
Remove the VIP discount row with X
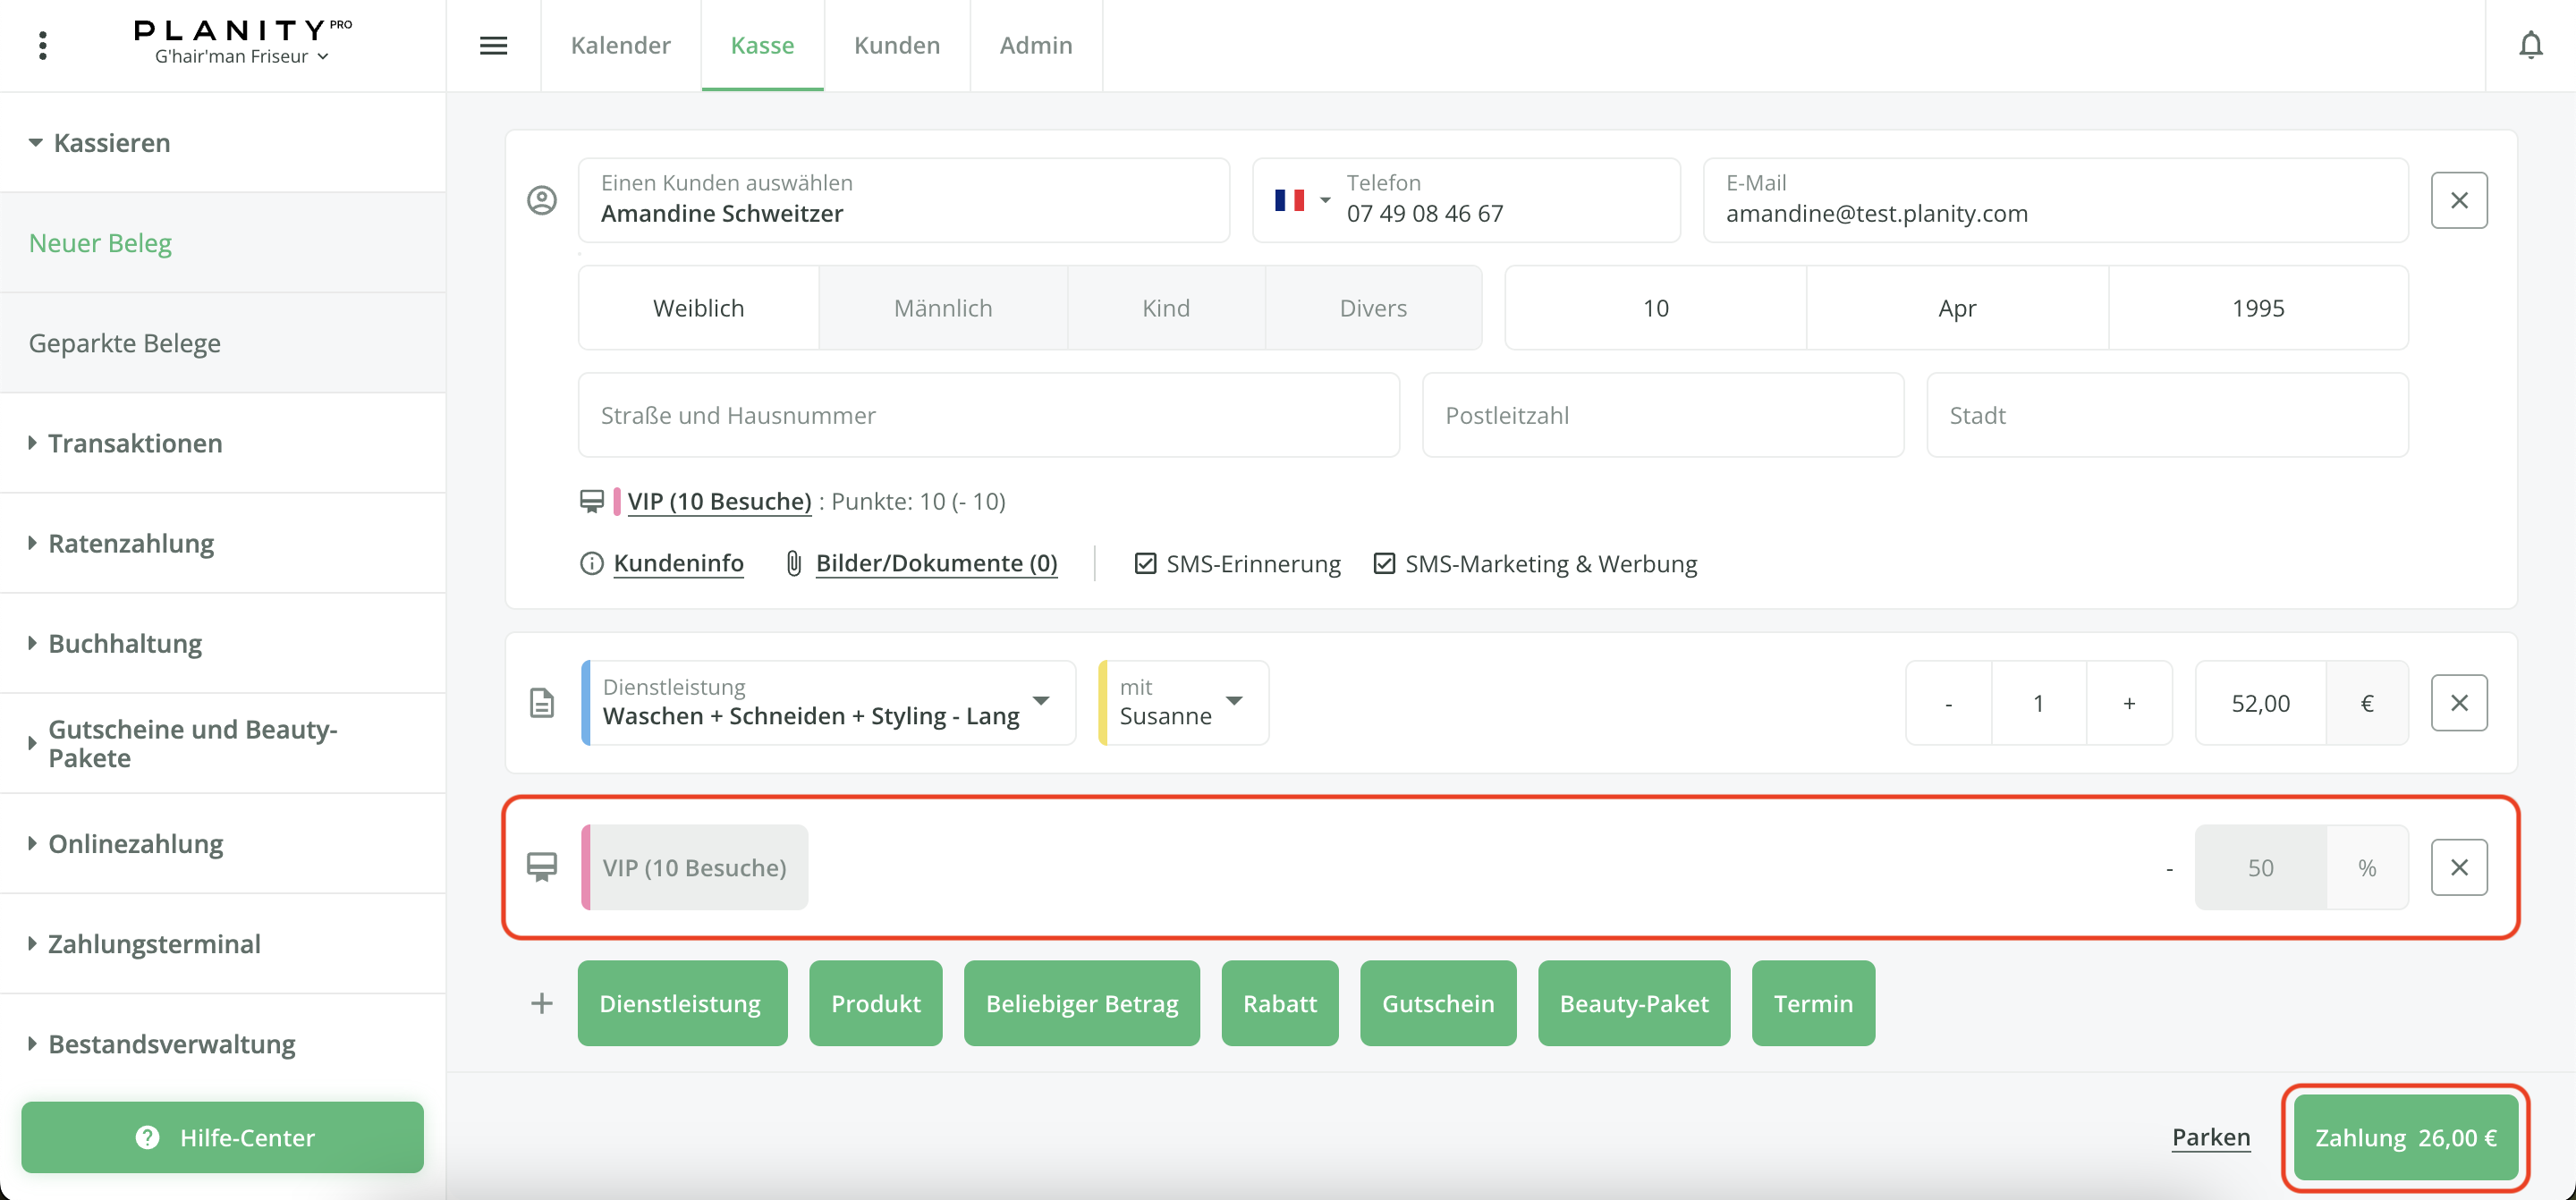pyautogui.click(x=2459, y=867)
